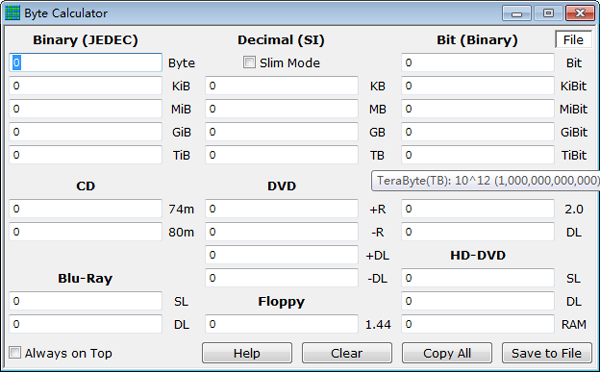Click the Blu-Ray heading label

coord(85,278)
